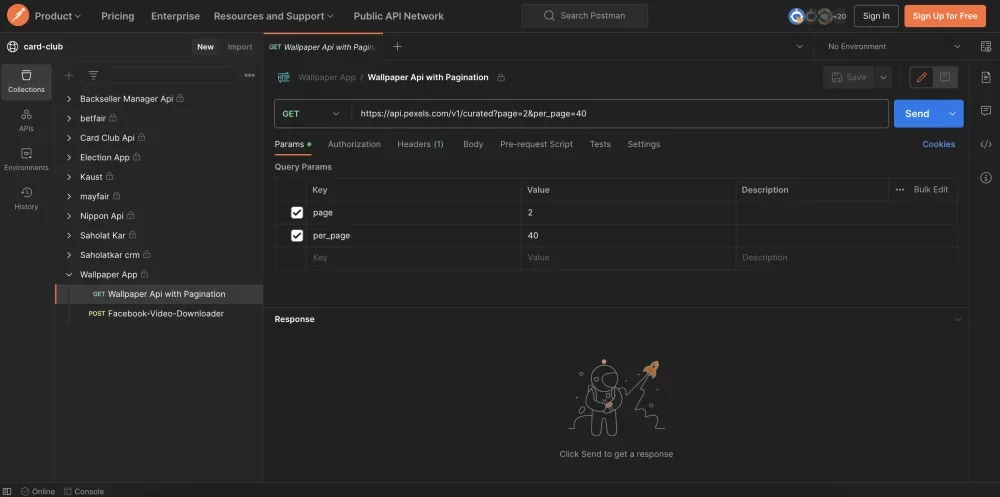Open the GET method dropdown
Viewport: 1000px width, 497px height.
312,114
